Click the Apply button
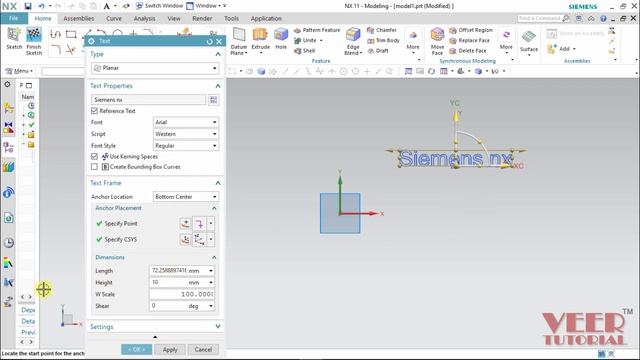The width and height of the screenshot is (640, 360). click(170, 349)
